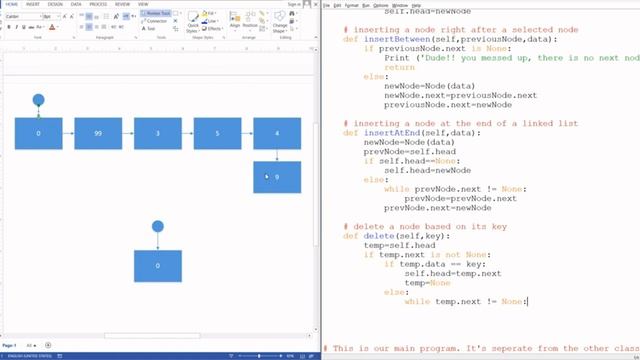The image size is (640, 360).
Task: Toggle Strikethrough formatting in Visio
Action: pyautogui.click(x=31, y=27)
